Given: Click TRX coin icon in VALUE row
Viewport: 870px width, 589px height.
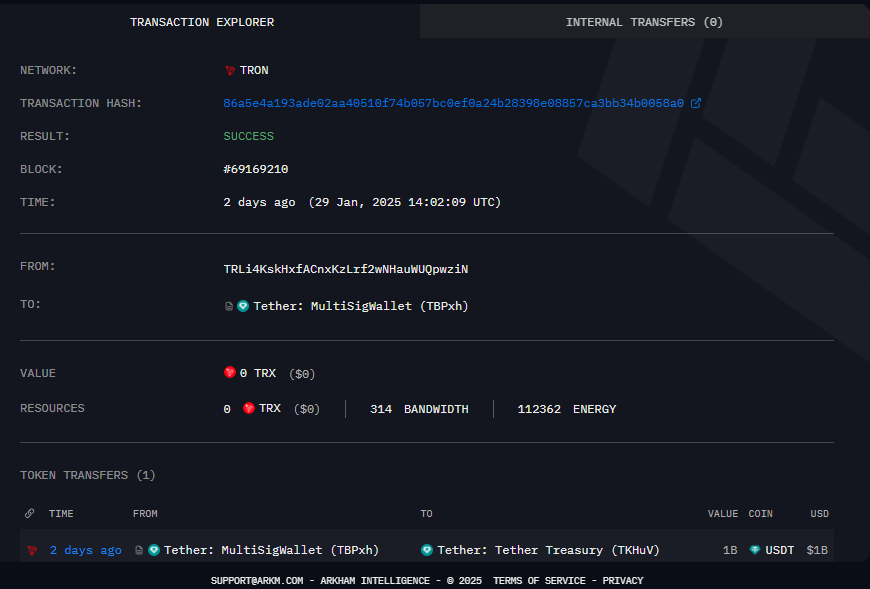Looking at the screenshot, I should tap(230, 372).
